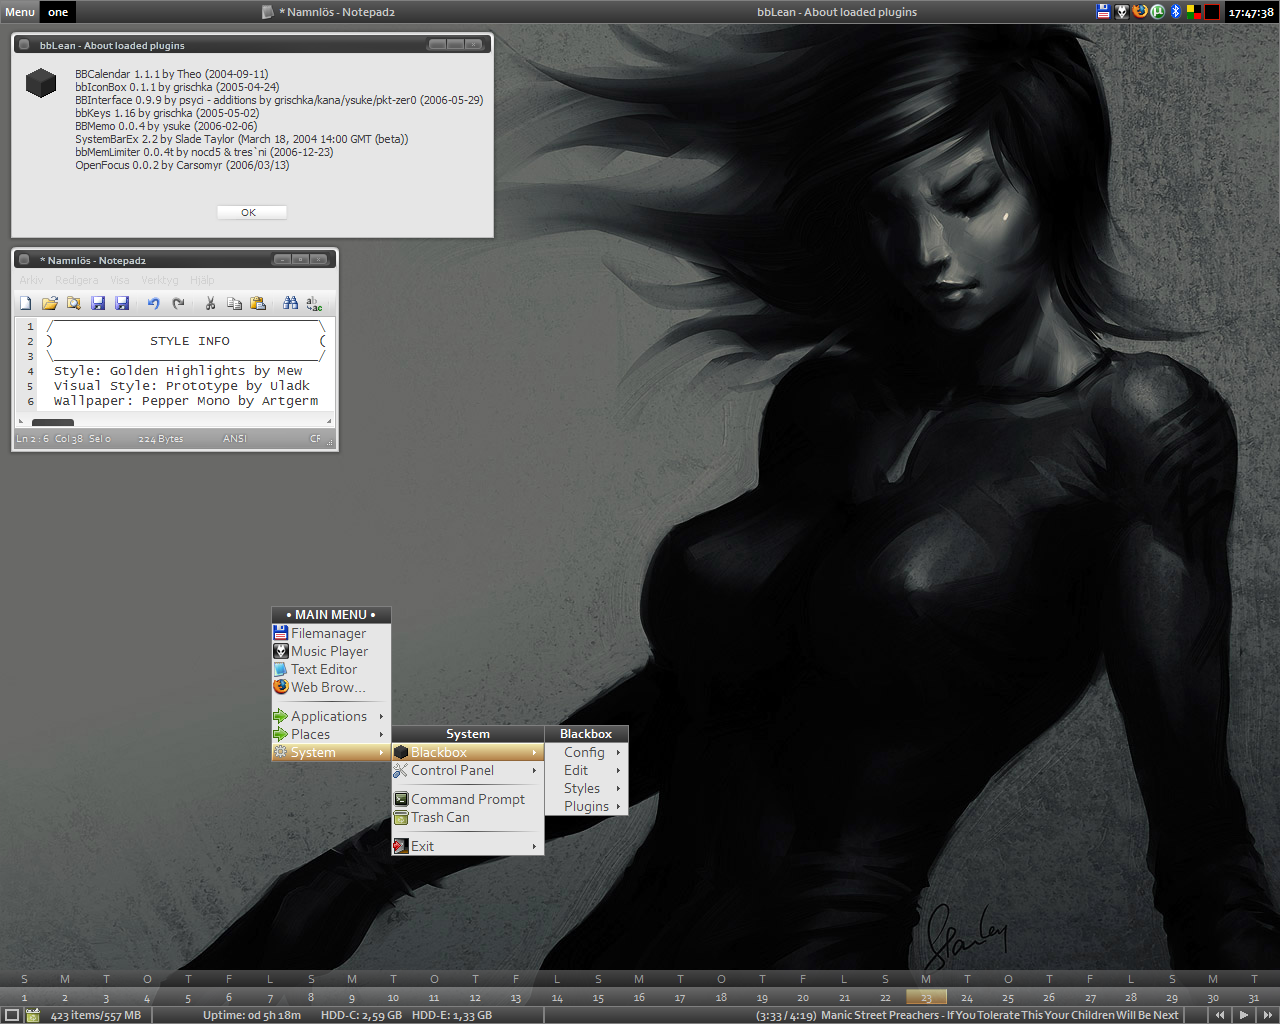
Task: Expand the Applications submenu
Action: pos(331,716)
